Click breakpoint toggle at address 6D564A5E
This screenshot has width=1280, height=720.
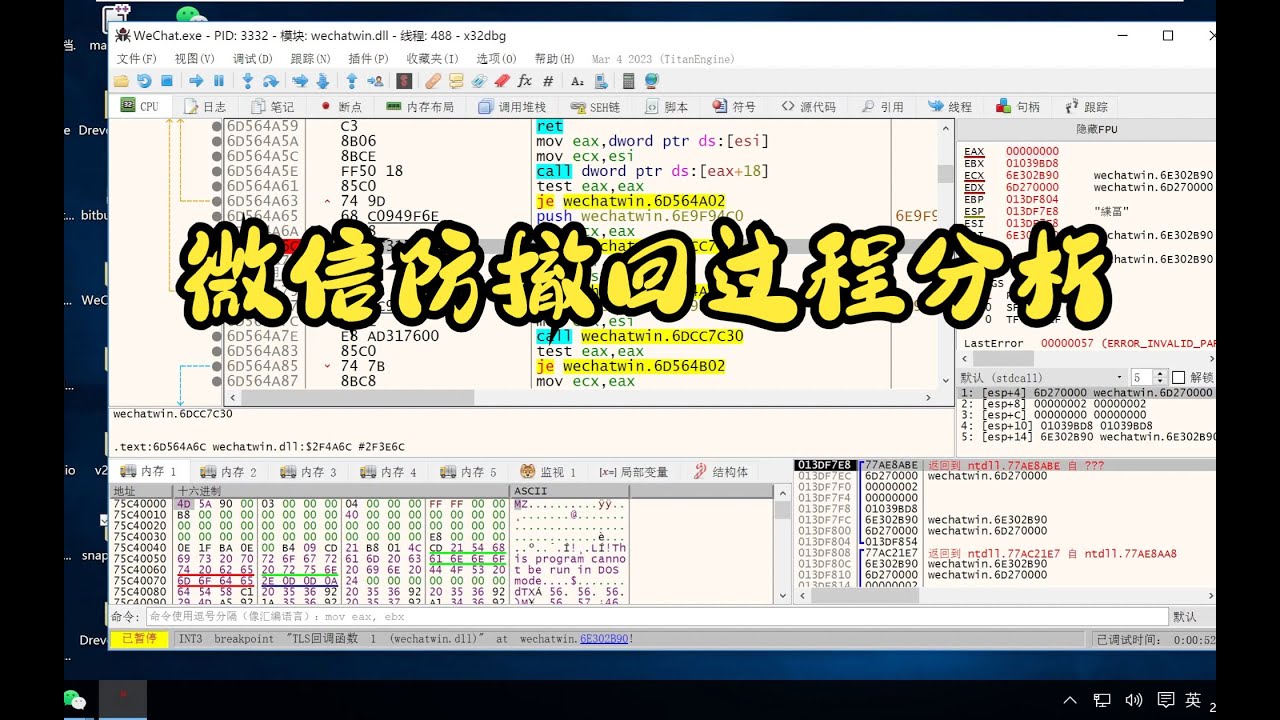click(217, 171)
